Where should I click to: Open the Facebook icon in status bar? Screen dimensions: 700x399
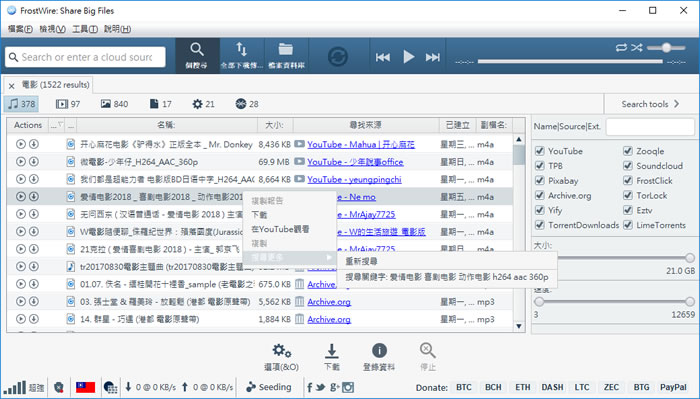[x=309, y=387]
